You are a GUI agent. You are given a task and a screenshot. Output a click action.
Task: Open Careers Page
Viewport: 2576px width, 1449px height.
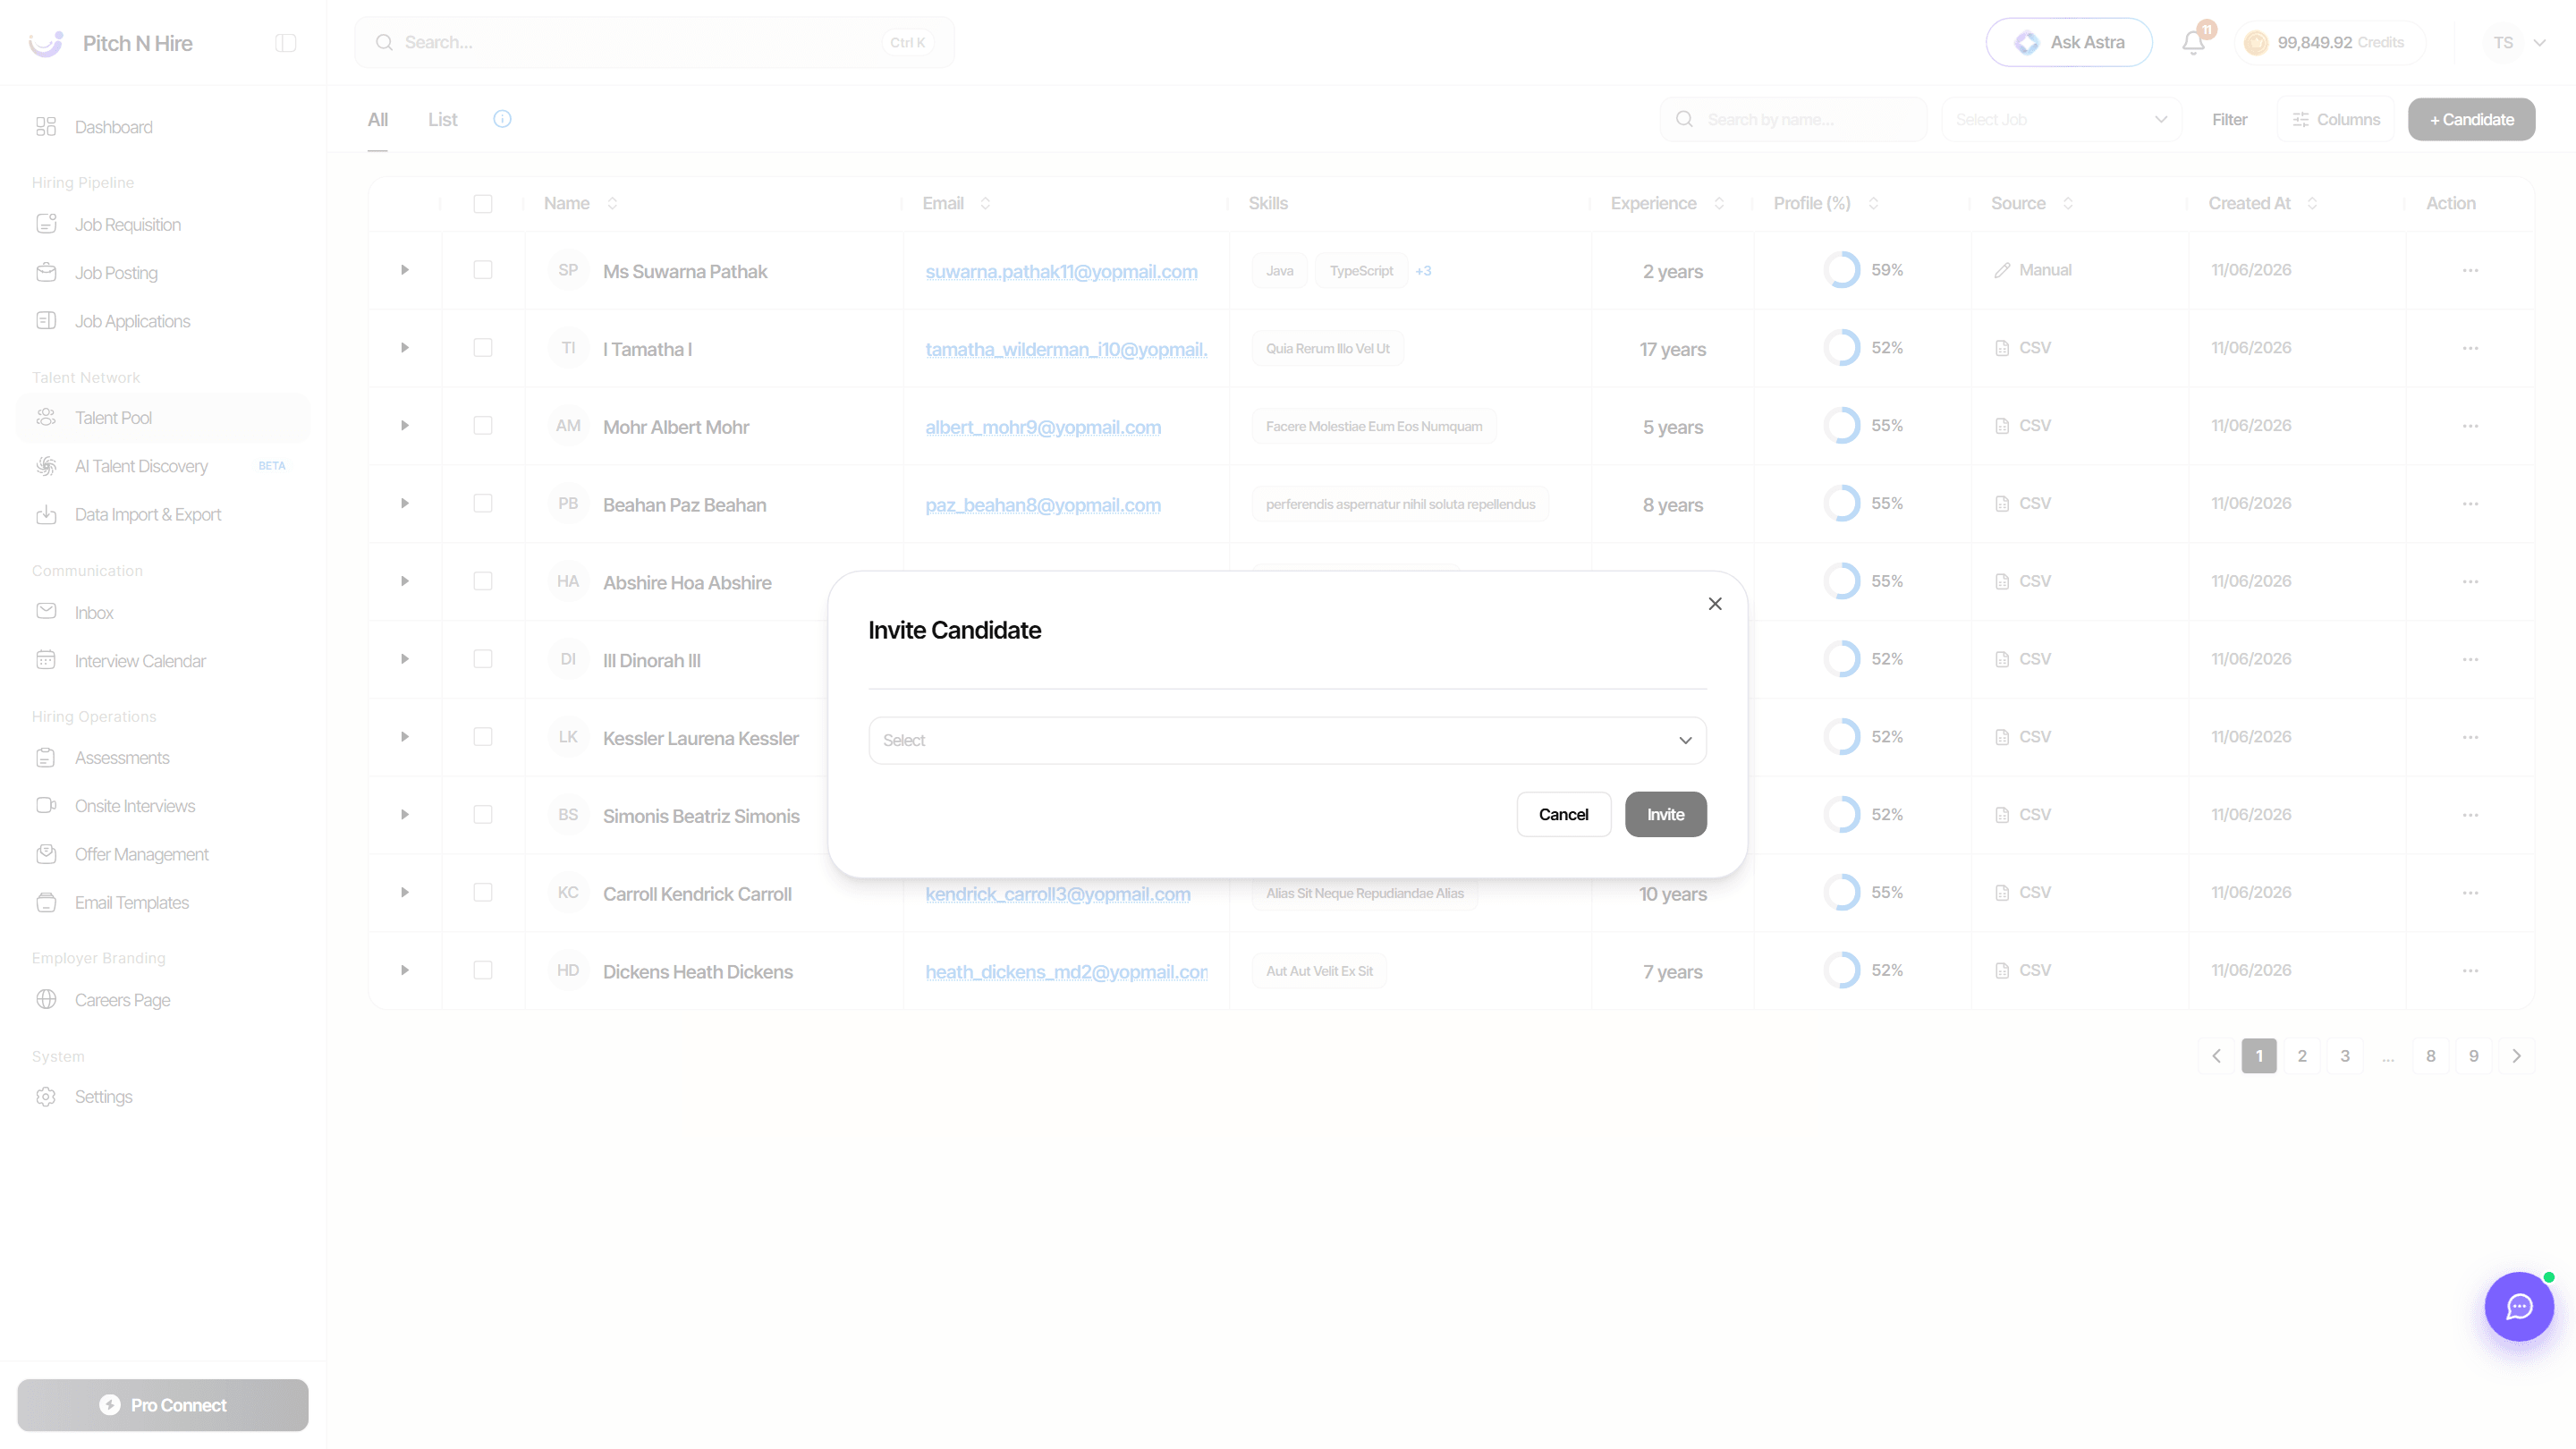[163, 1000]
